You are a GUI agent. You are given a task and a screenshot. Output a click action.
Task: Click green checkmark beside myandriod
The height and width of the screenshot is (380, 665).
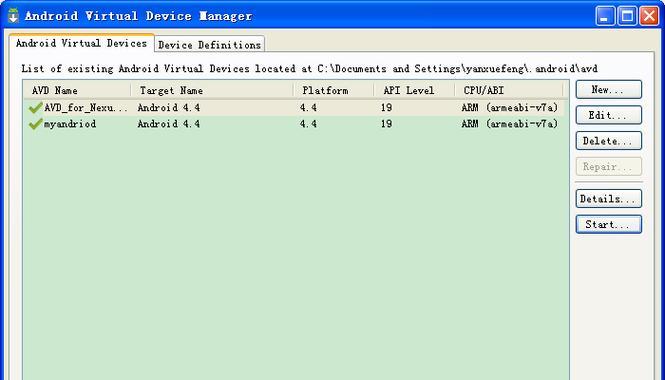36,124
